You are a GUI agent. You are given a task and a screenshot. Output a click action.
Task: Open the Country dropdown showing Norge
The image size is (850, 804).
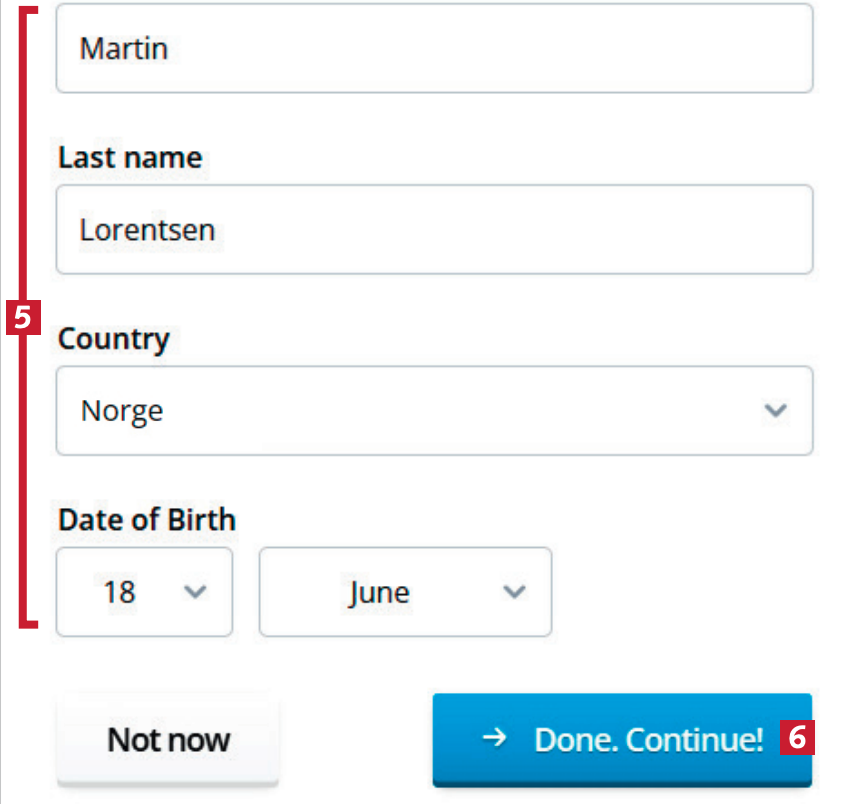pos(434,411)
